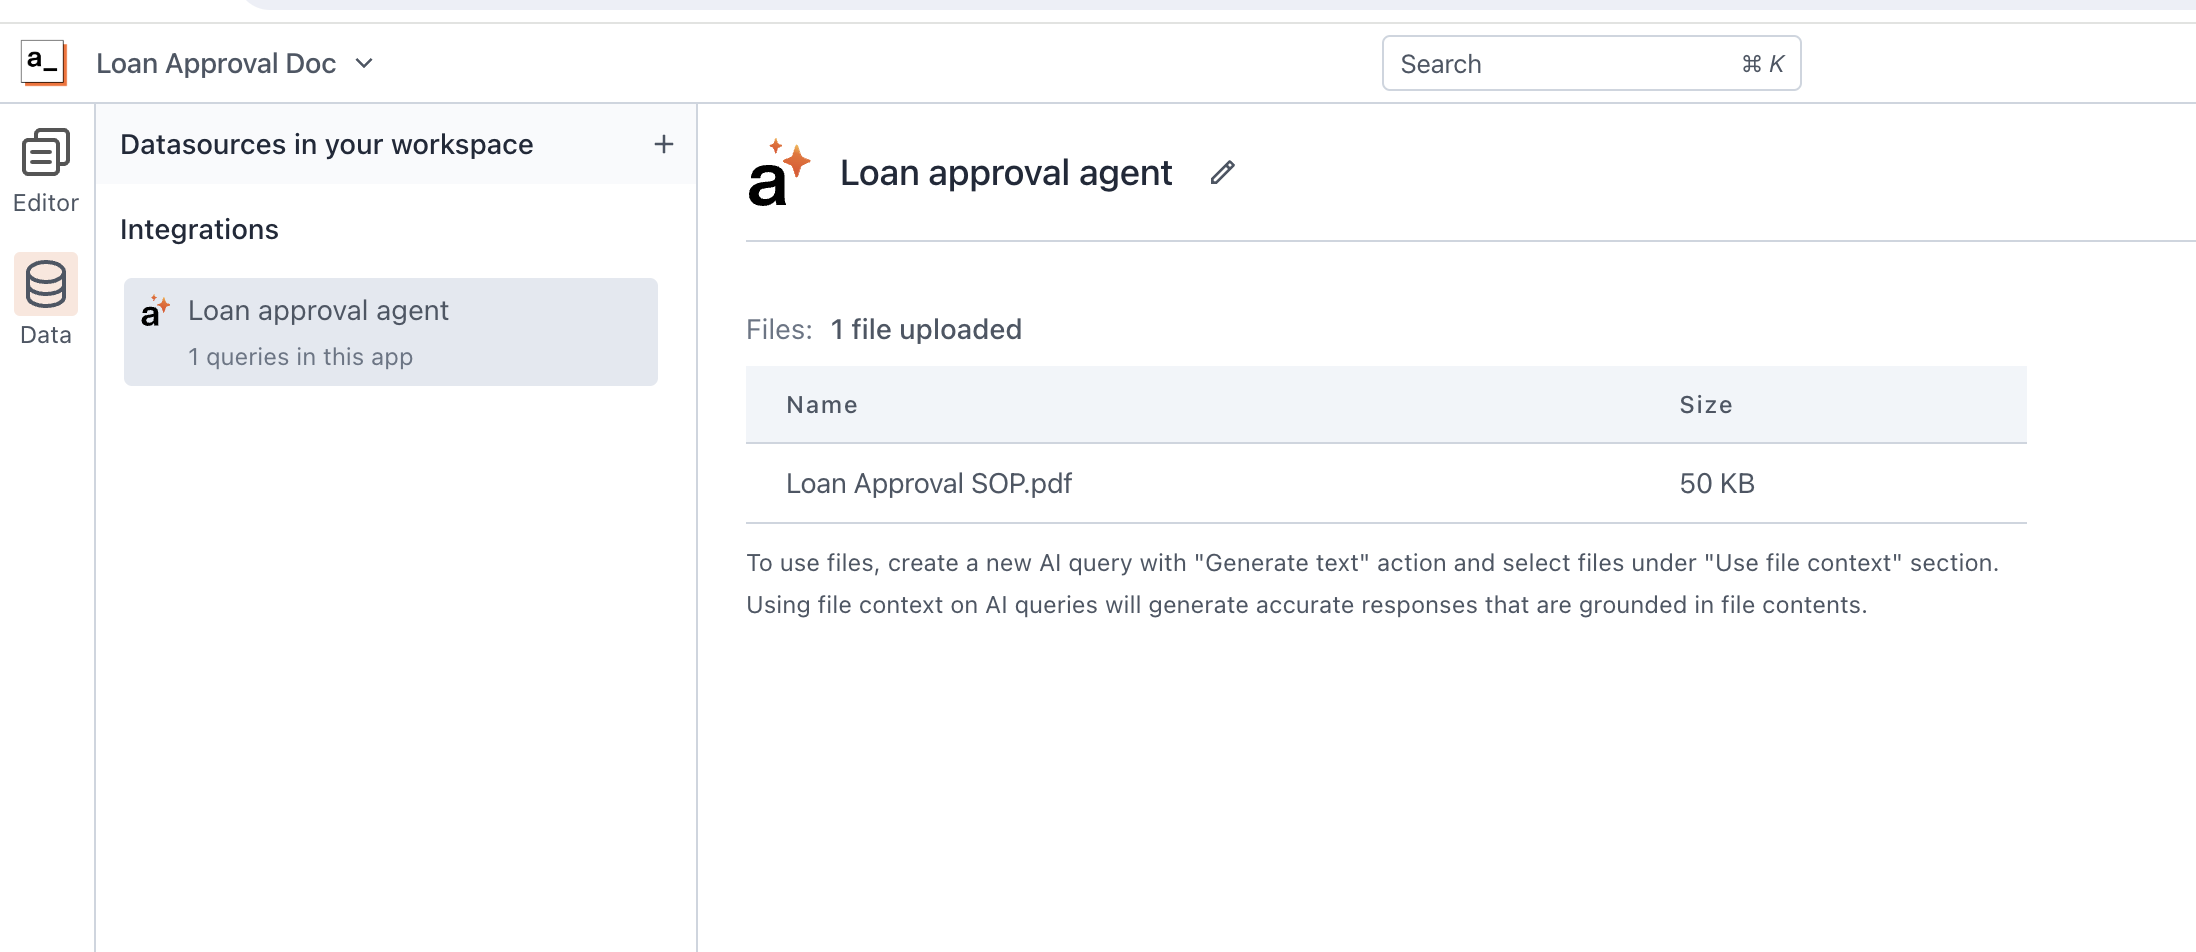Click the agent icon in the Integrations list

coord(156,311)
